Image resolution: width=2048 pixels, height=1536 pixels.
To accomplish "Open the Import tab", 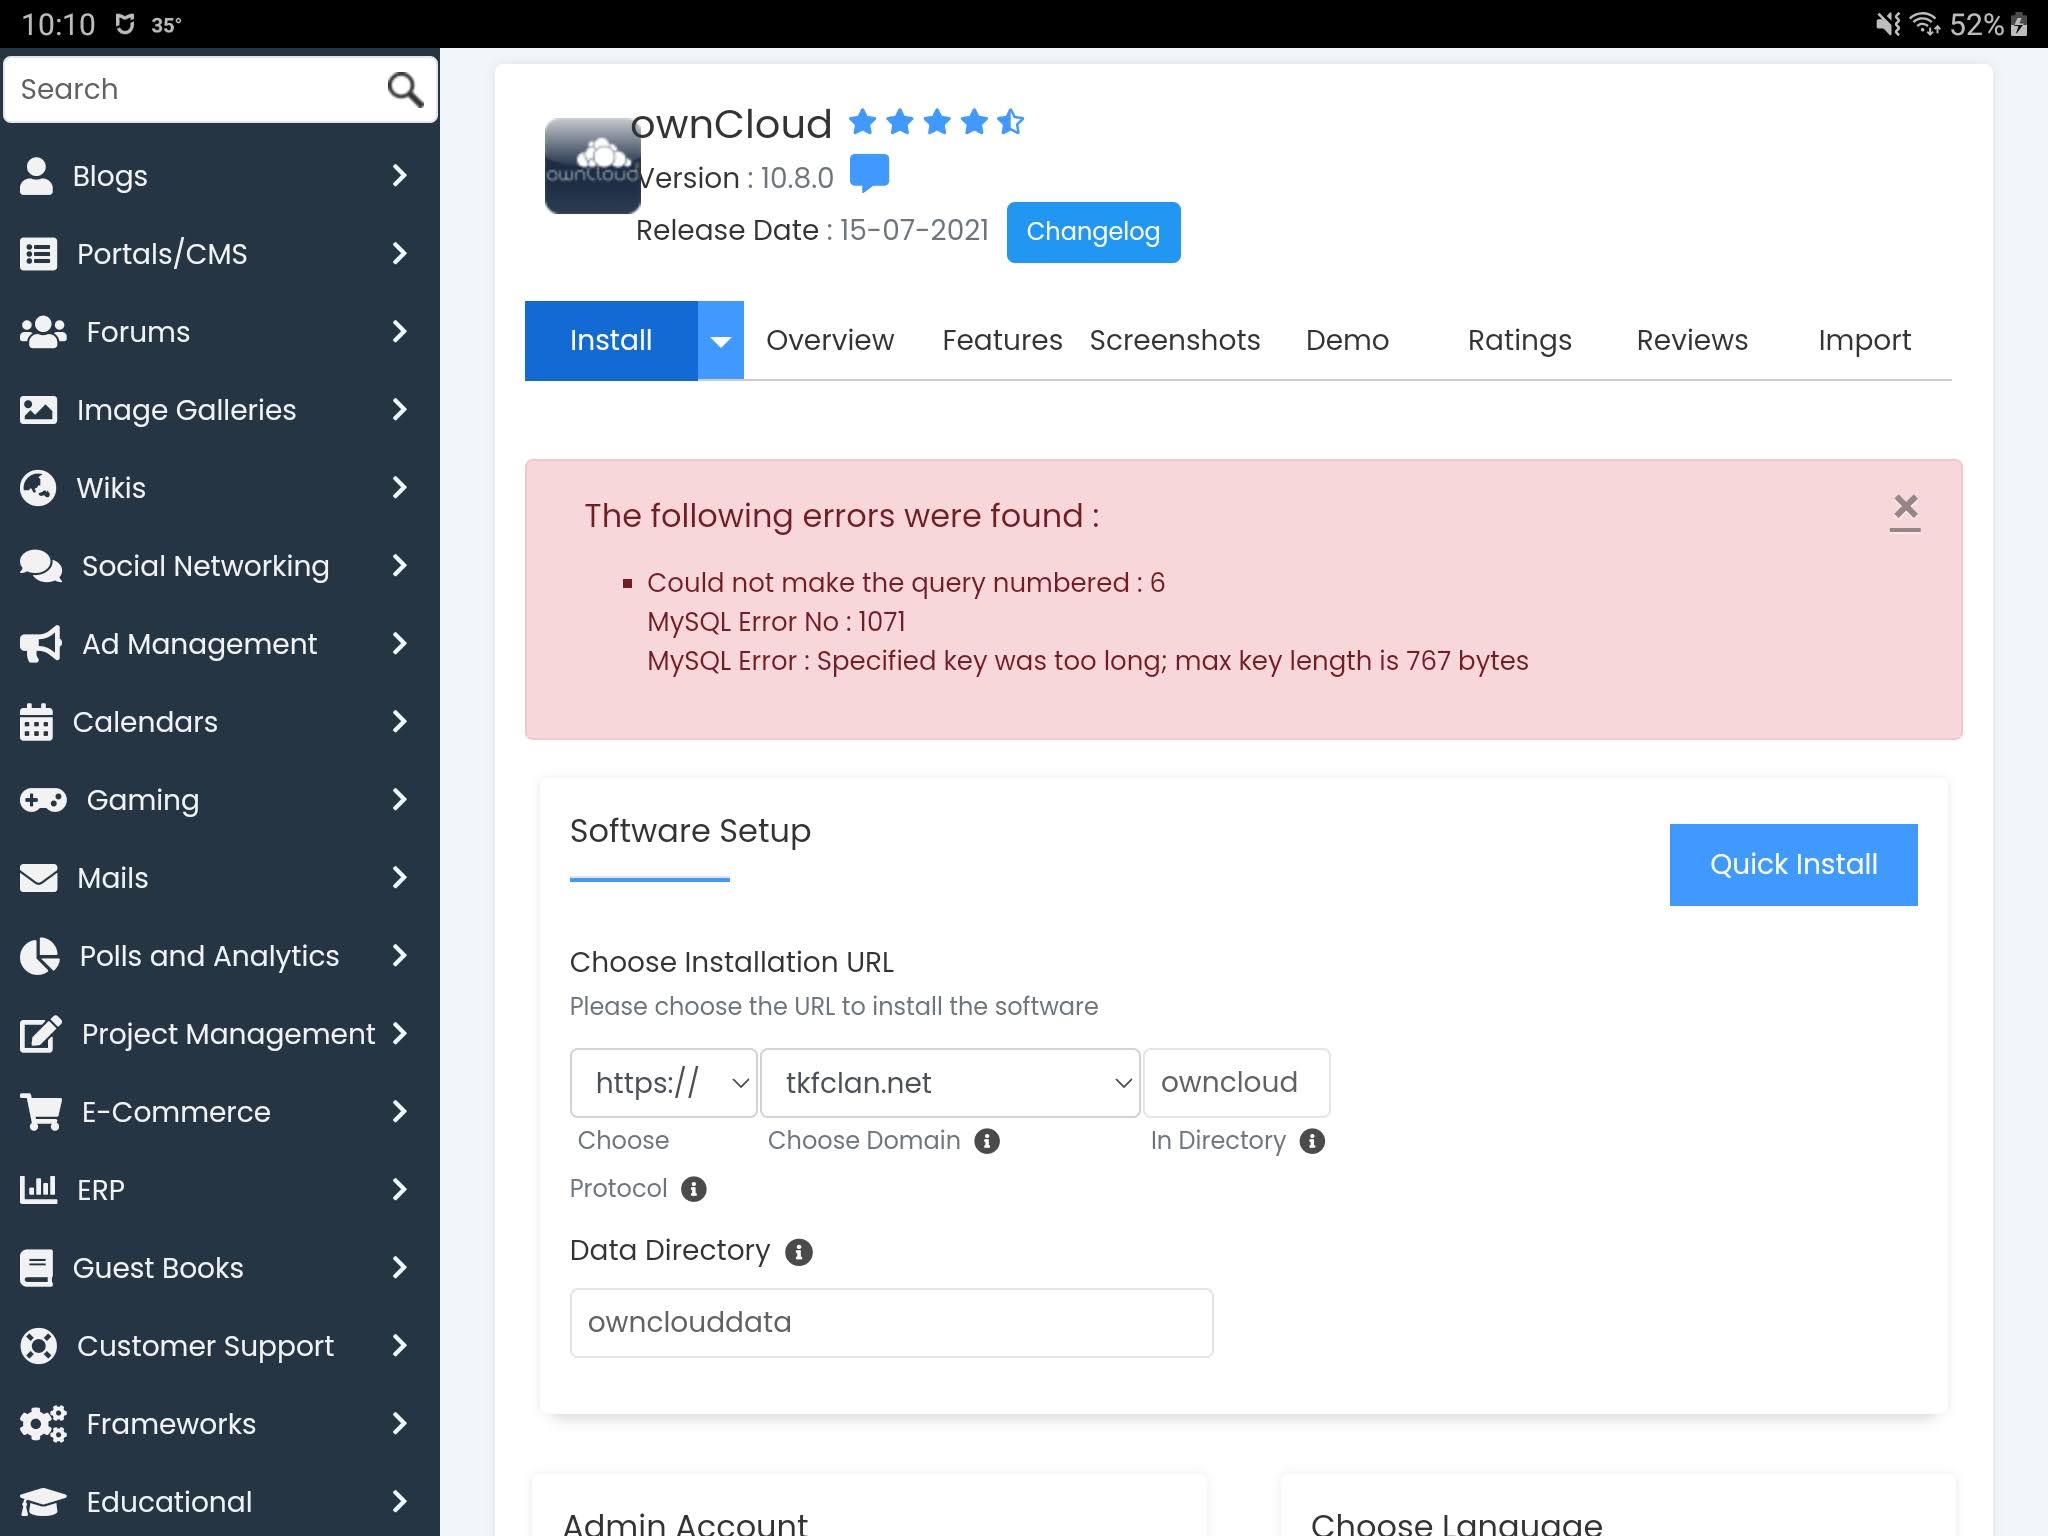I will (x=1863, y=341).
